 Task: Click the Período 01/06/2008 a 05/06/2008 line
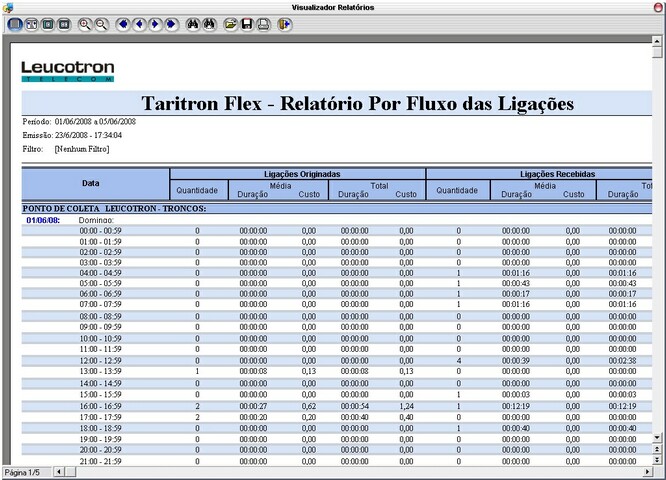point(79,121)
